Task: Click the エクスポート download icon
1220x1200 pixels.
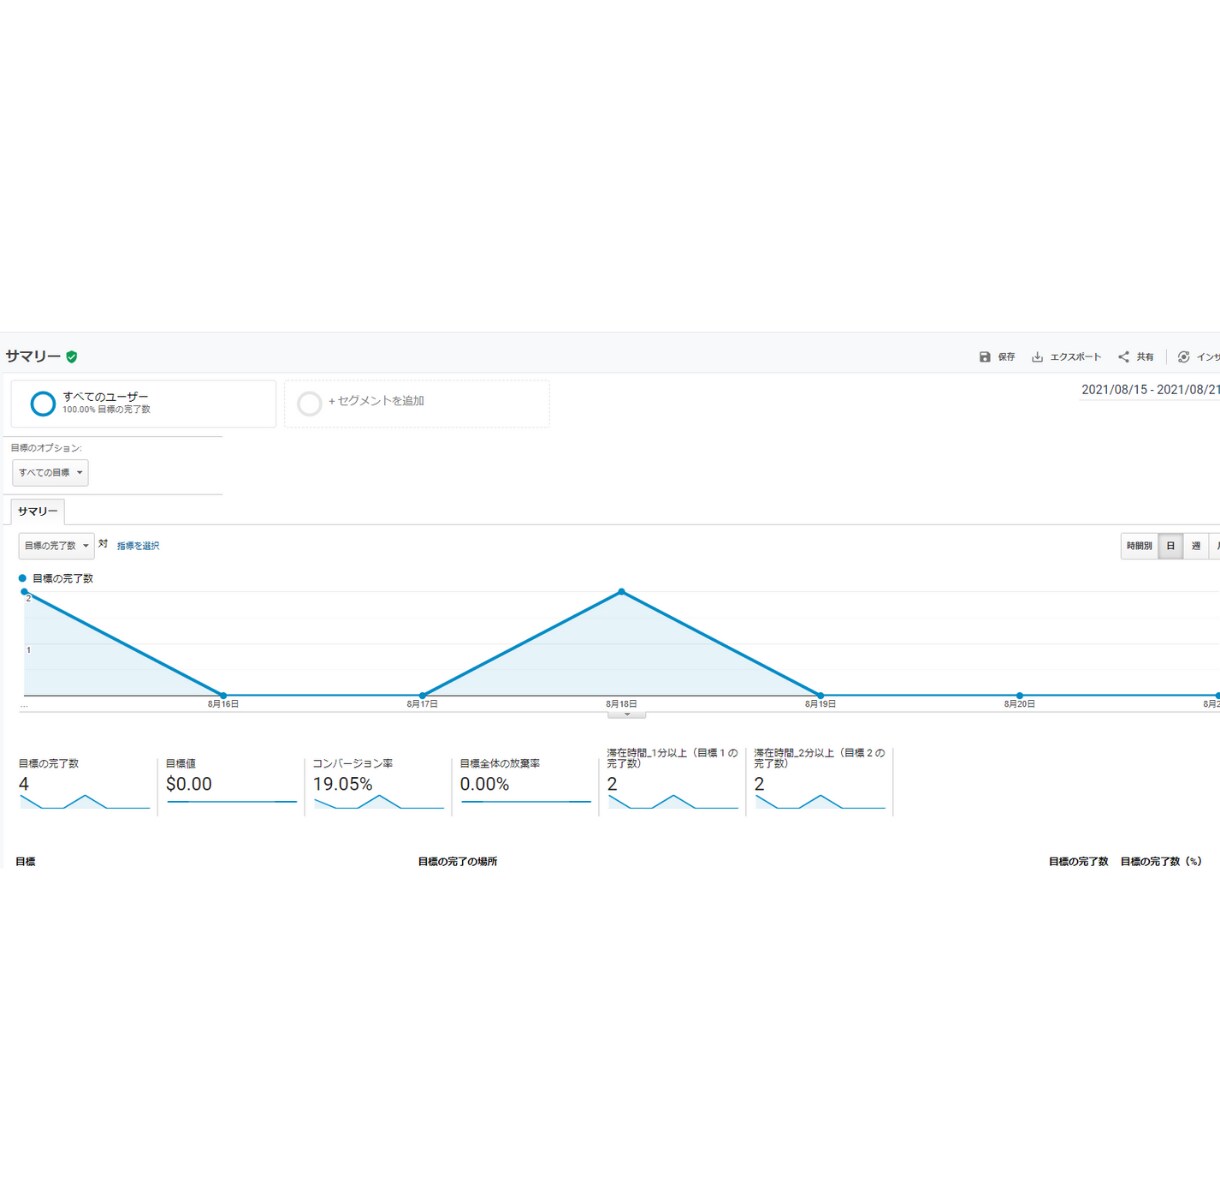Action: point(1038,357)
